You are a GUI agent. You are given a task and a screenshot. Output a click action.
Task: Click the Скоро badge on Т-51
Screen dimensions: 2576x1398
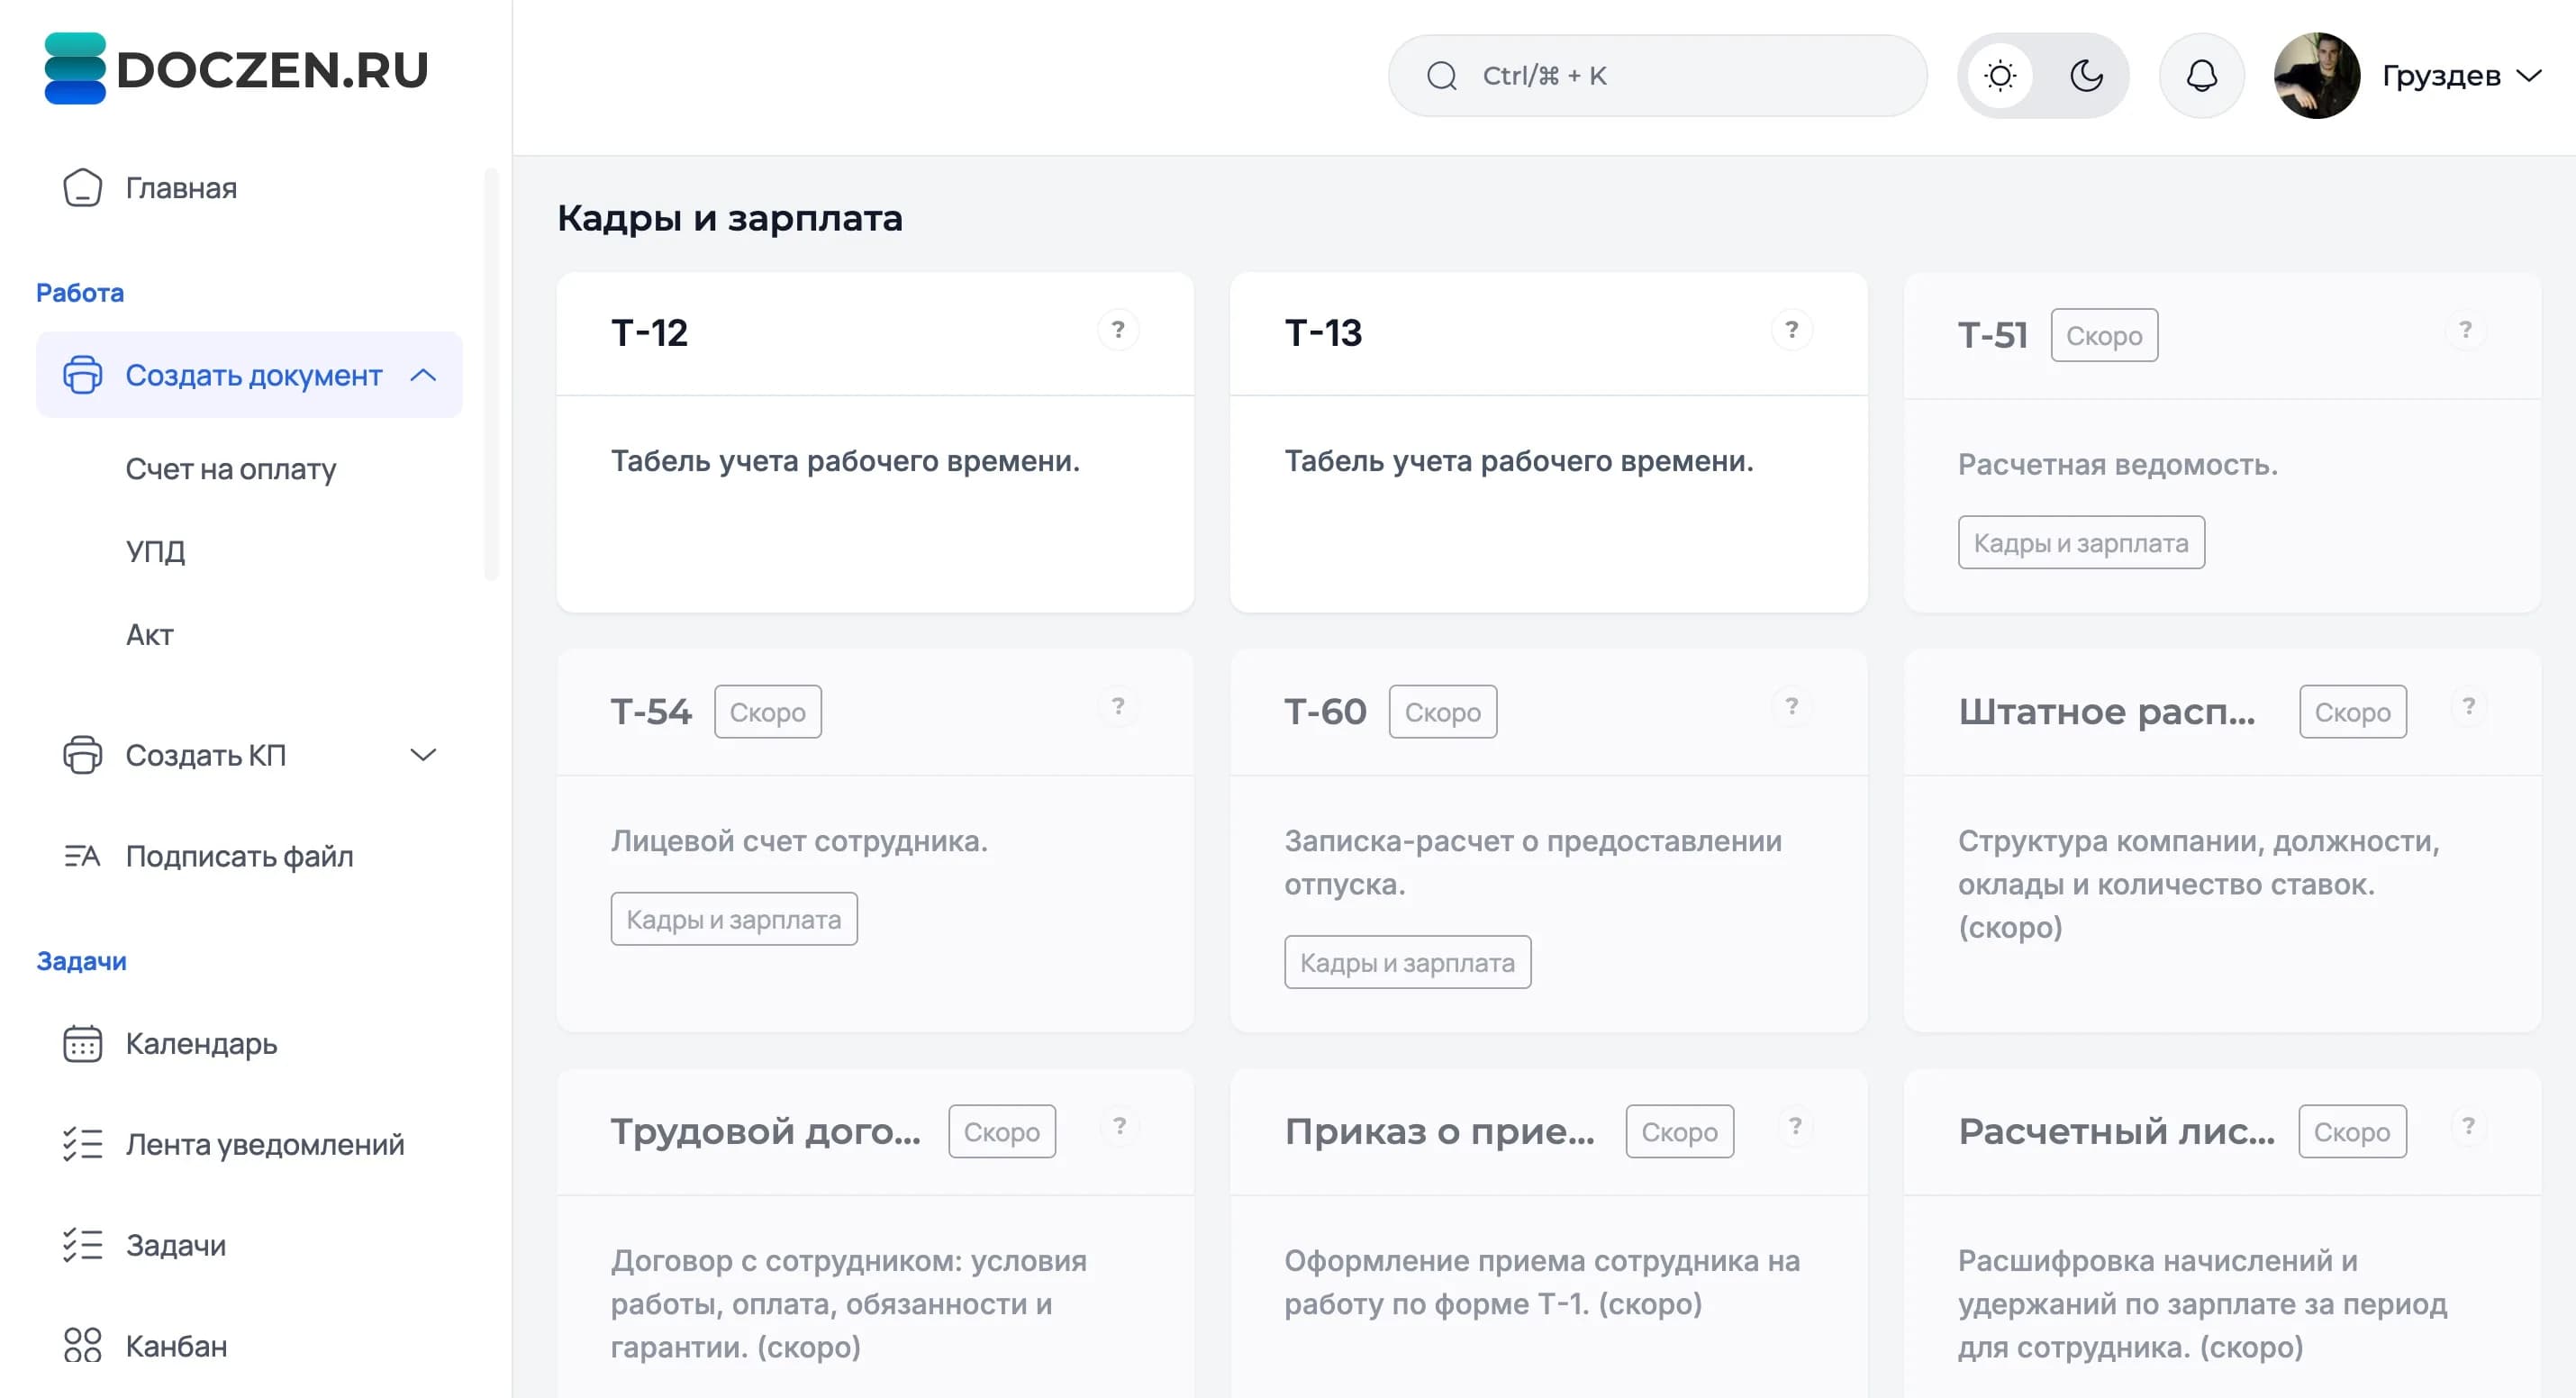click(x=2104, y=336)
